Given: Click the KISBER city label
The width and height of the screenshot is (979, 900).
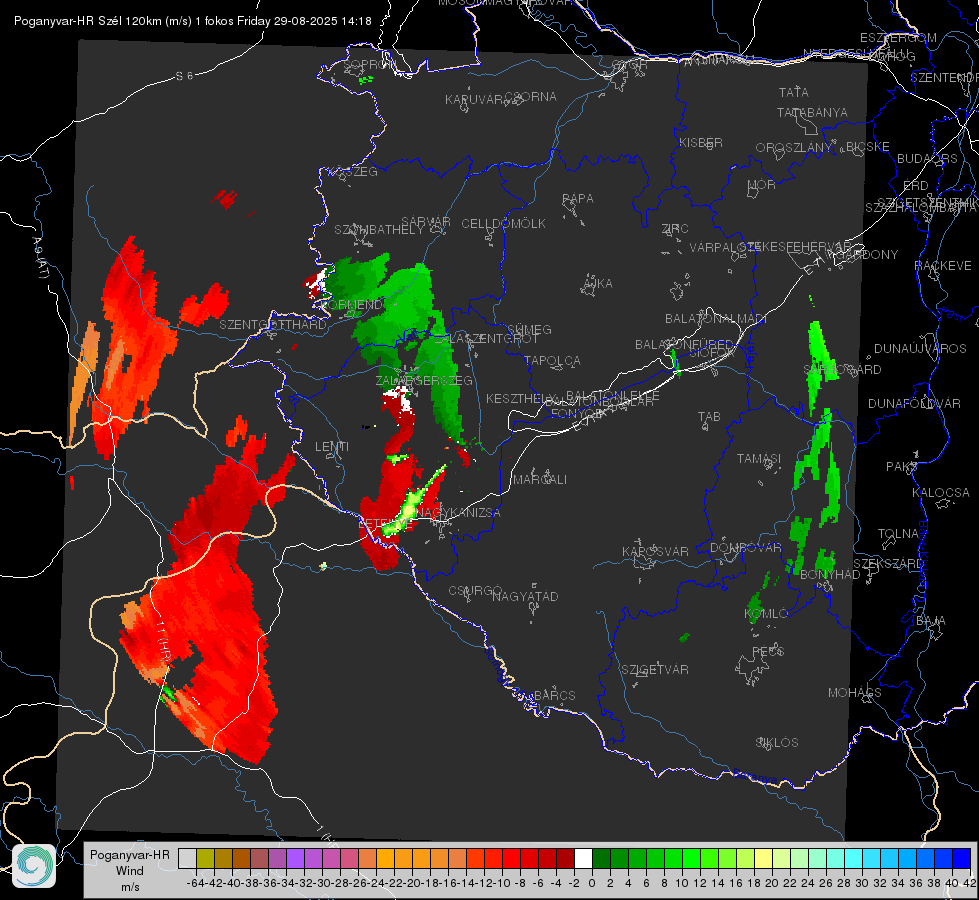Looking at the screenshot, I should coord(701,142).
